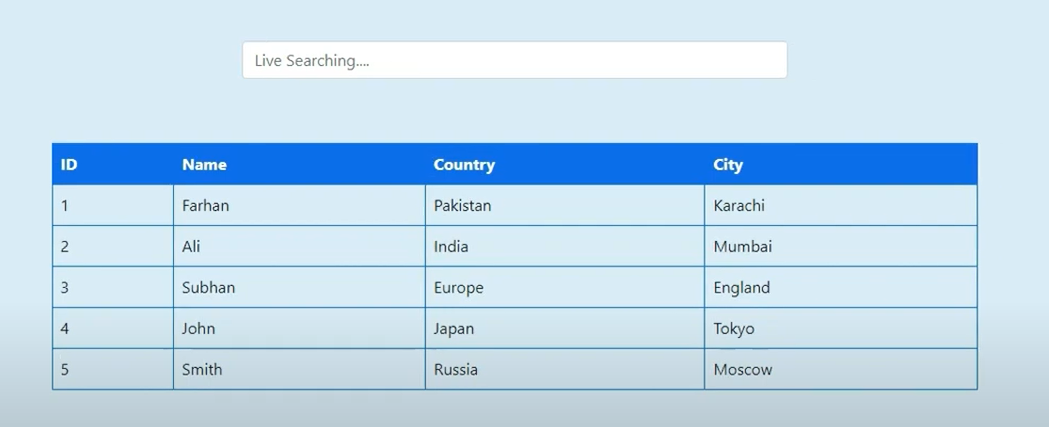1049x427 pixels.
Task: Click the Live Searching input field
Action: (x=514, y=60)
